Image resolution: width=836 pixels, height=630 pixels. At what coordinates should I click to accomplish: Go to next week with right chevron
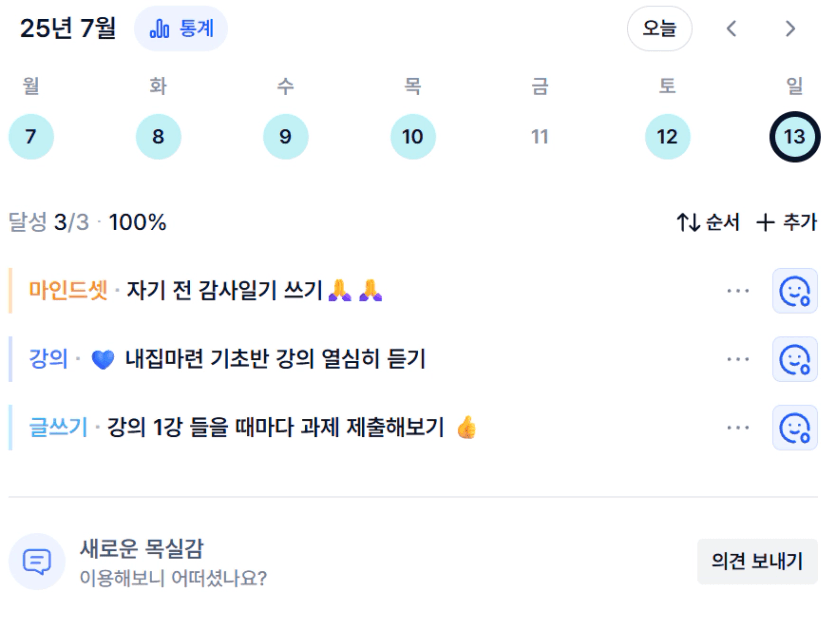[790, 29]
